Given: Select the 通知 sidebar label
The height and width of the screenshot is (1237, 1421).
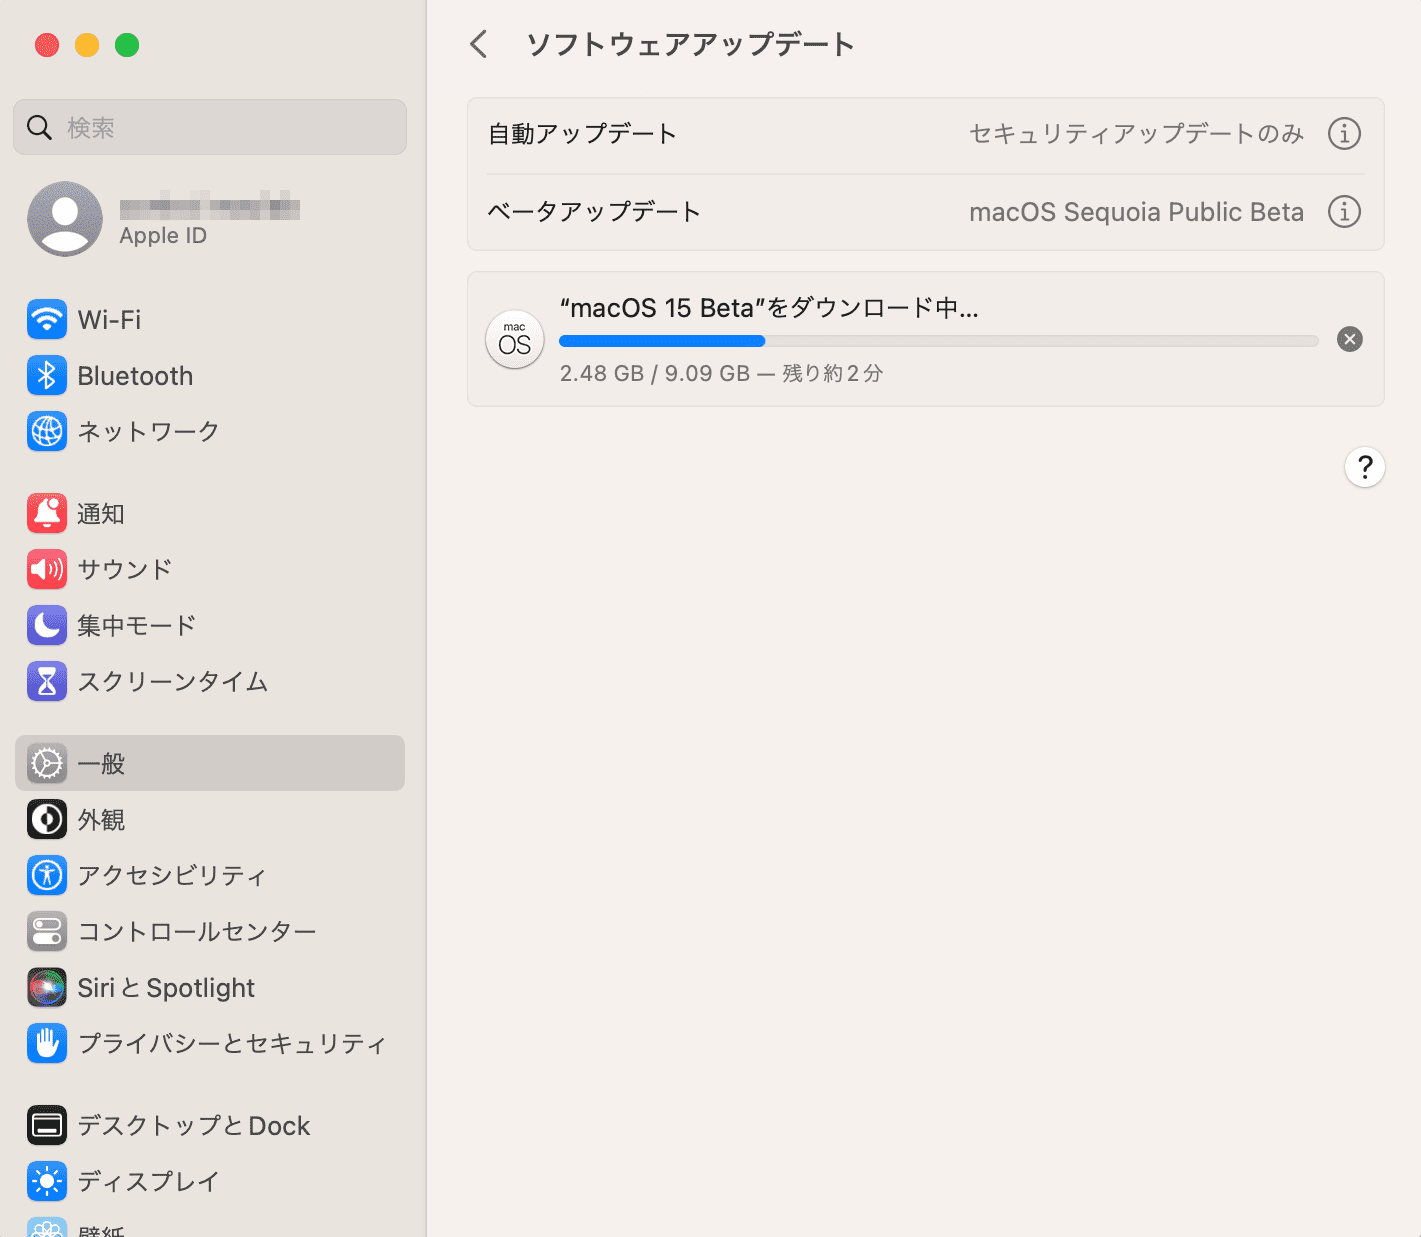Looking at the screenshot, I should tap(101, 513).
